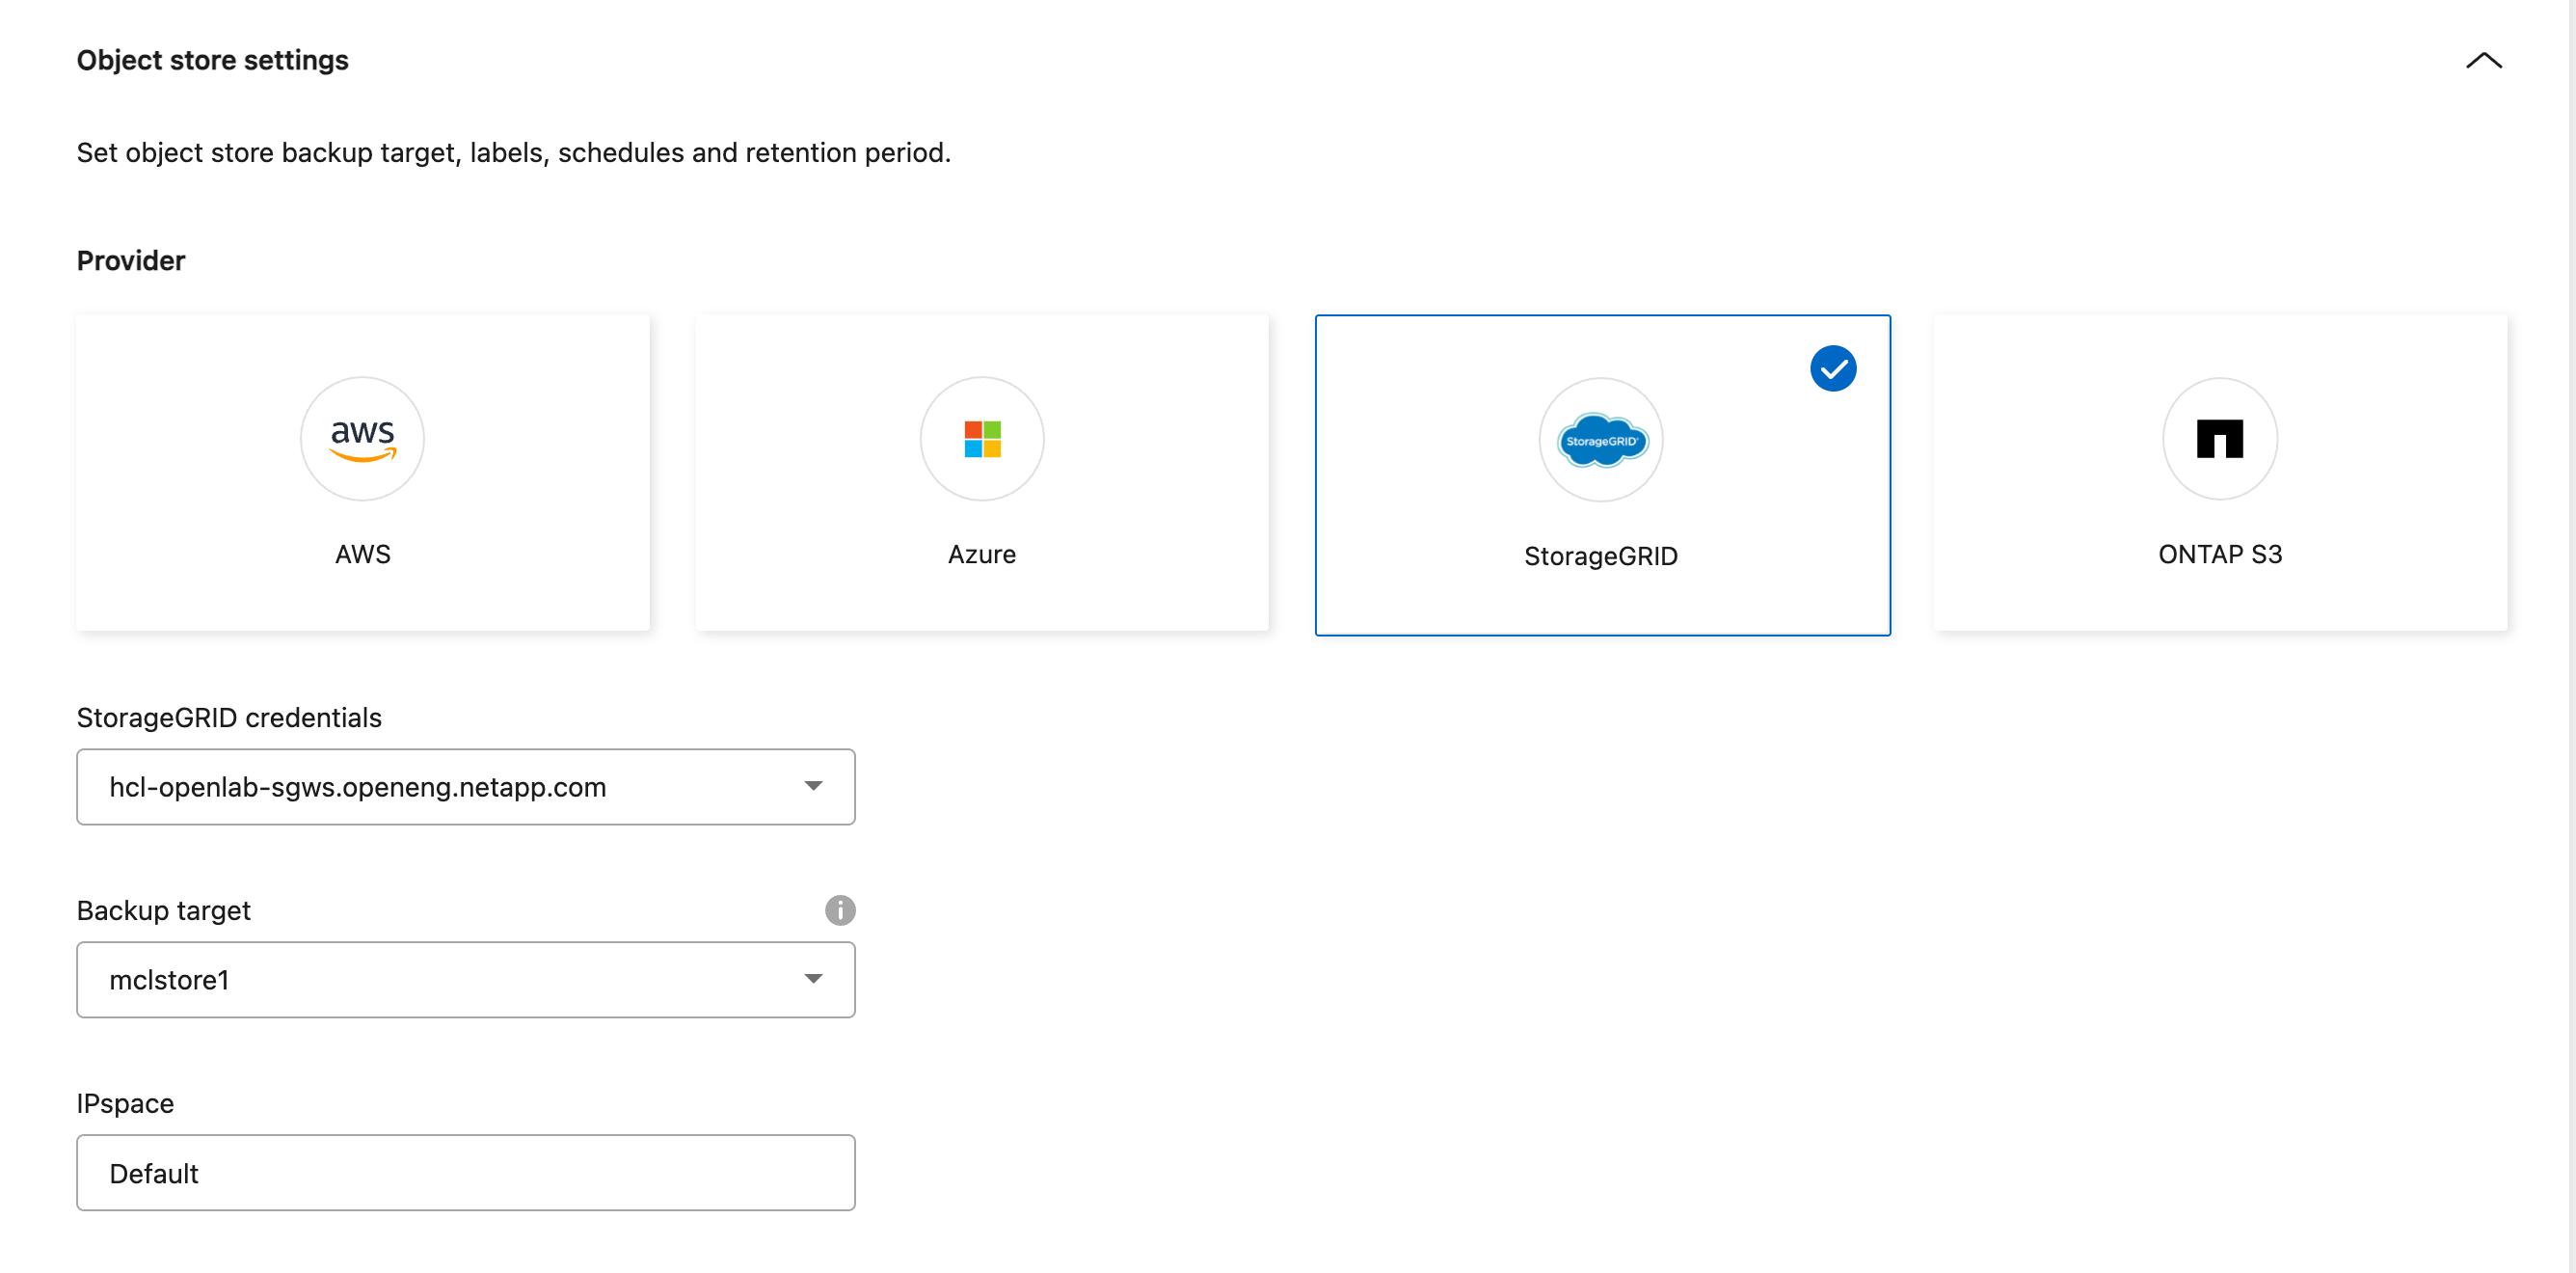Click the Backup target info icon

point(840,910)
